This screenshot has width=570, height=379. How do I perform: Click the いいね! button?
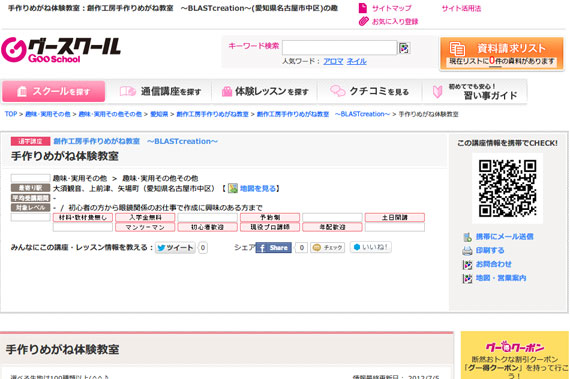tap(371, 247)
